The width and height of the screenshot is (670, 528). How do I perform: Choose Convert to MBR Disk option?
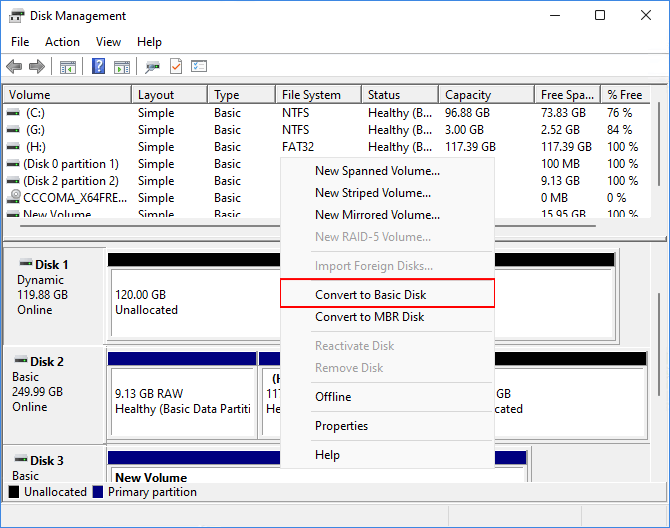(369, 317)
